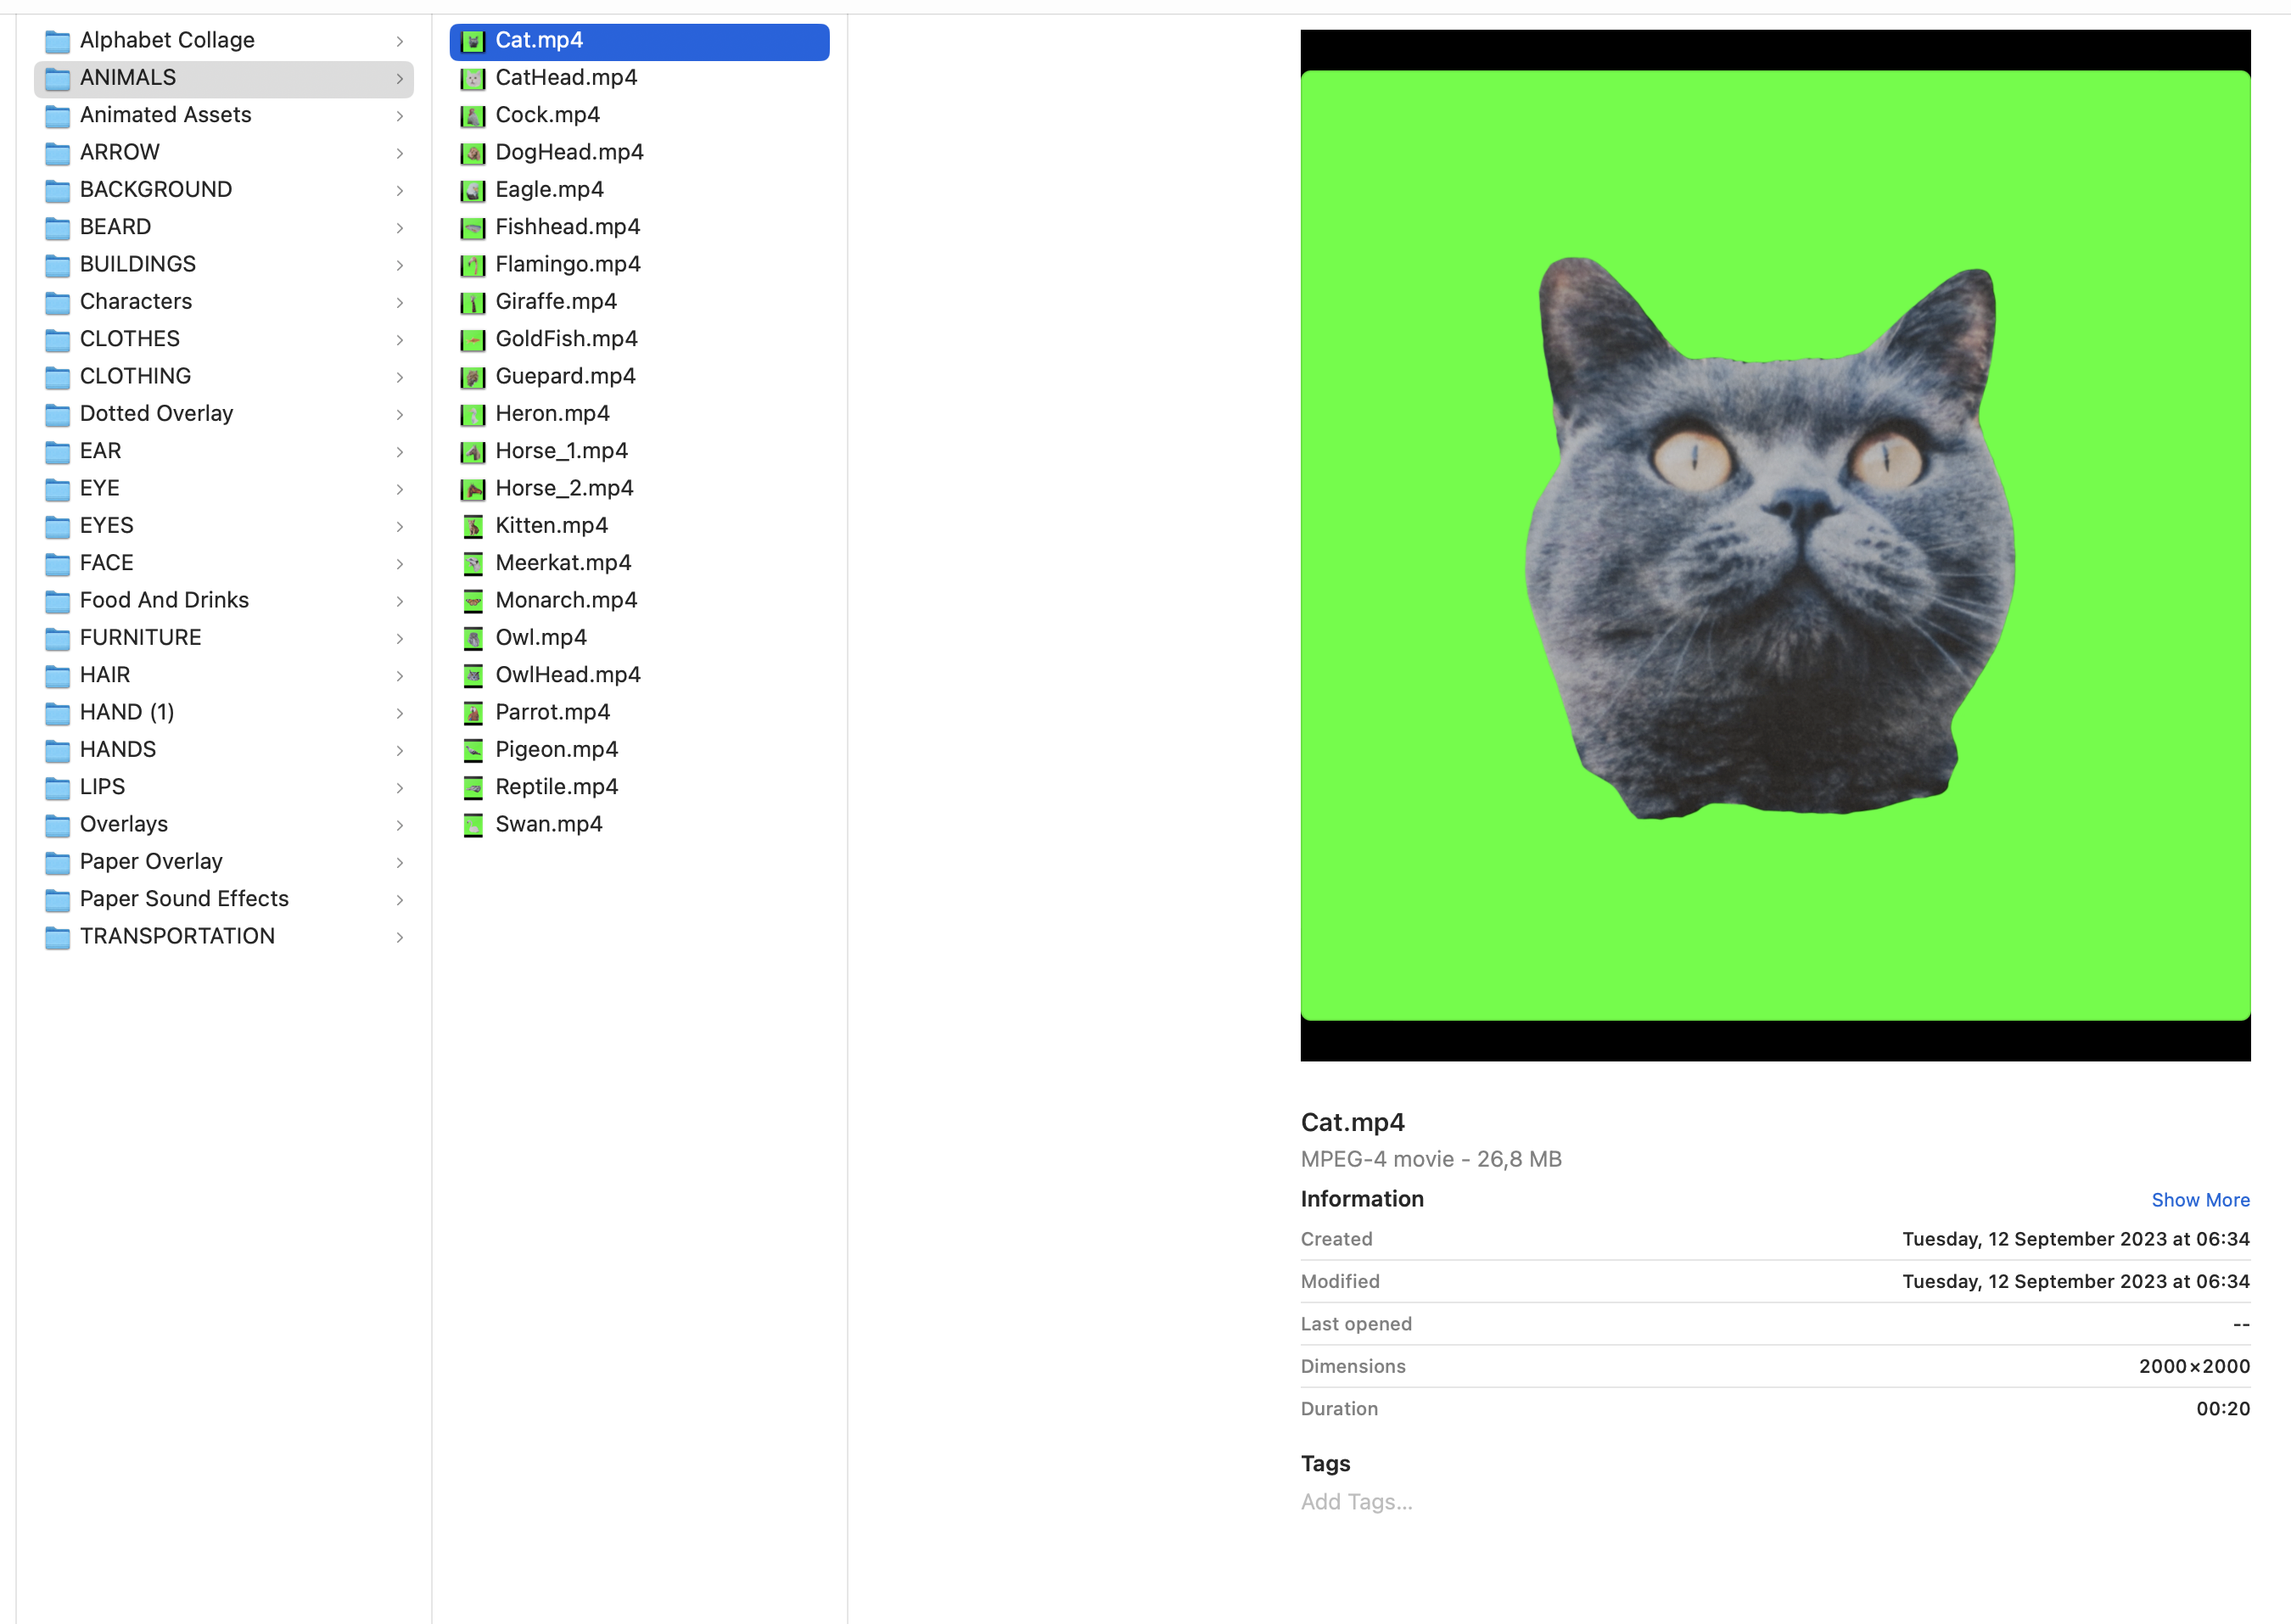The height and width of the screenshot is (1624, 2291).
Task: Select the Flamingo.mp4 file
Action: click(567, 265)
